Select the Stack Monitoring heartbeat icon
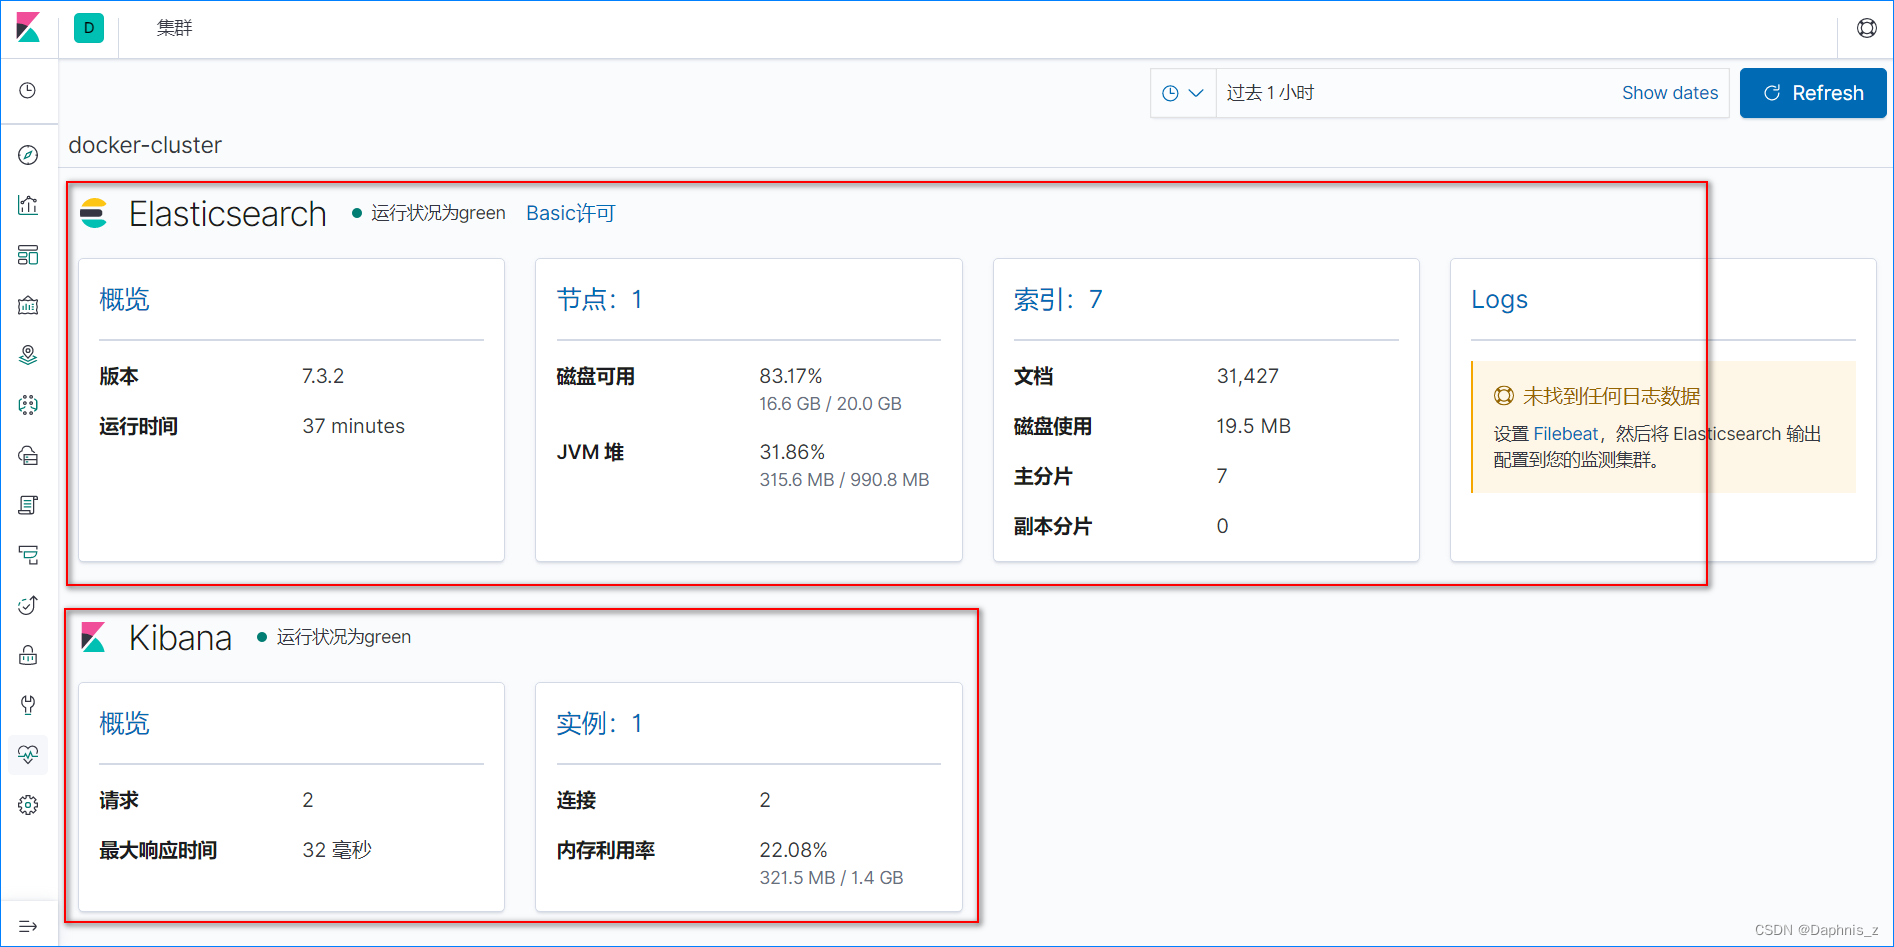Screen dimensions: 1894x947 coord(28,755)
